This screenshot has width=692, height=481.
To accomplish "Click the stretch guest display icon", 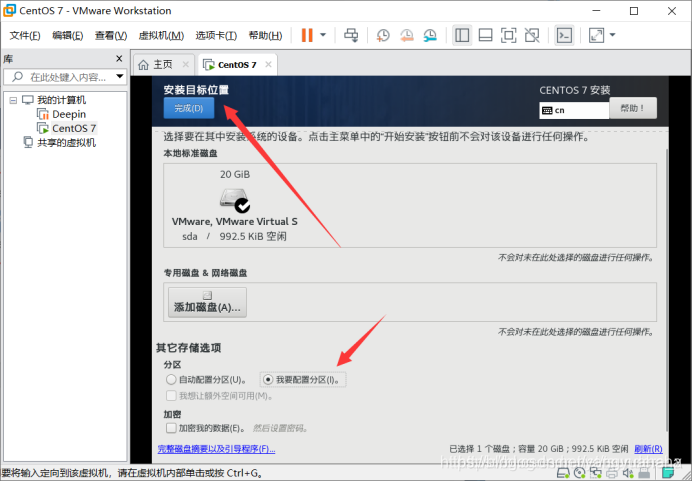I will [x=596, y=35].
